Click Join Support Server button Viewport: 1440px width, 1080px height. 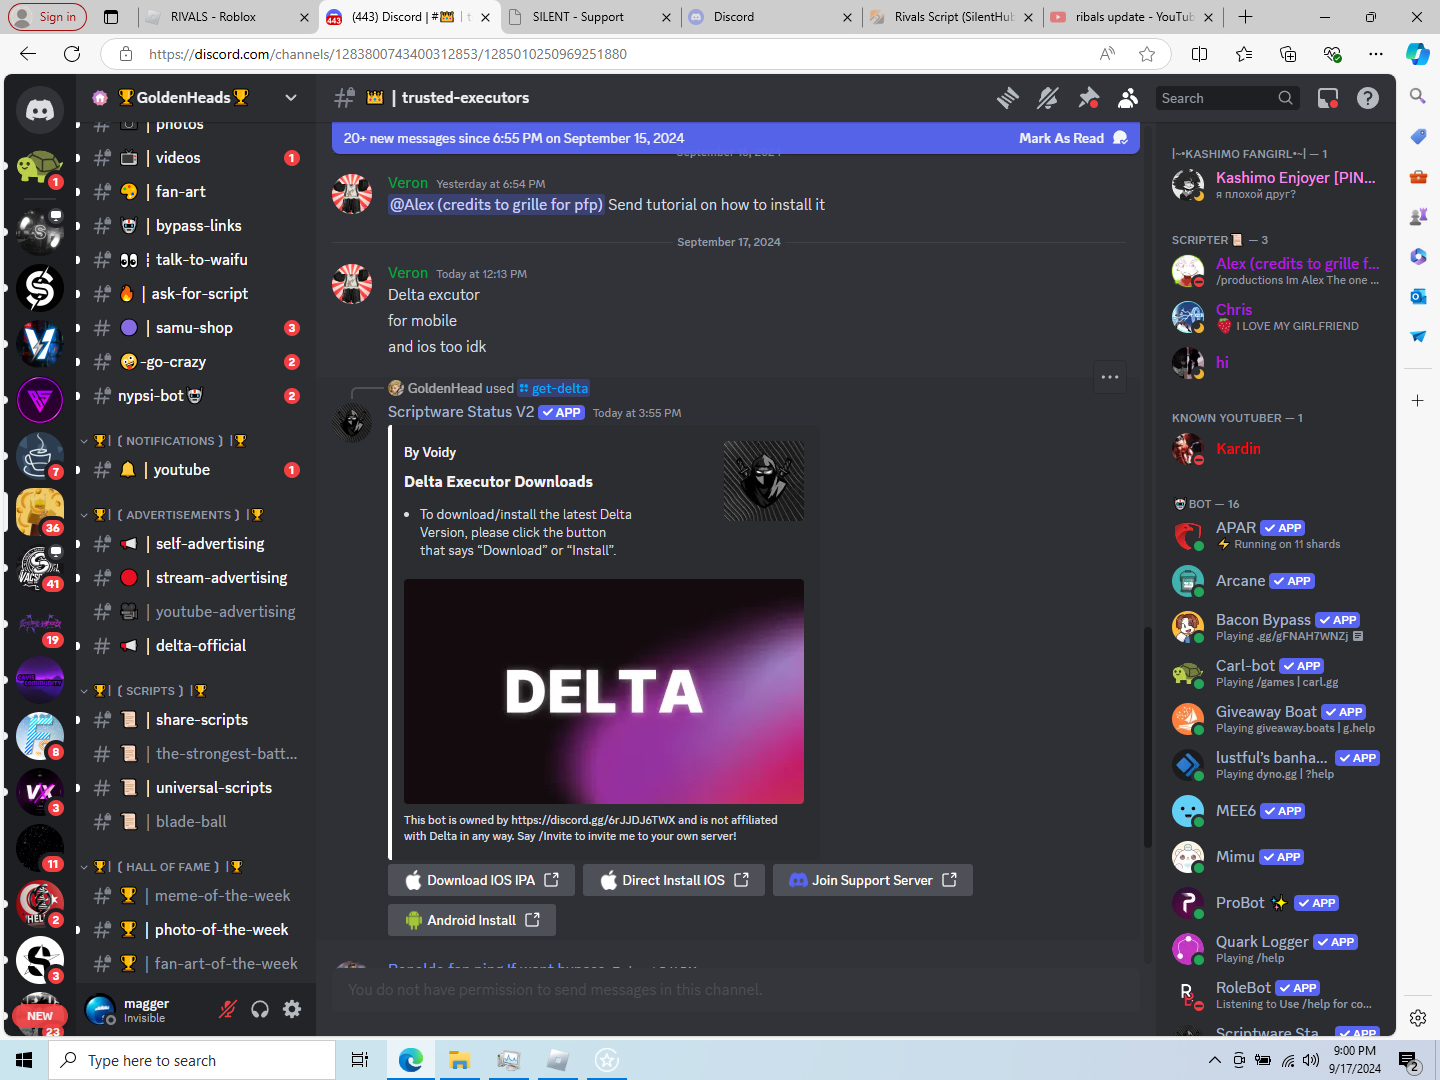pos(873,880)
